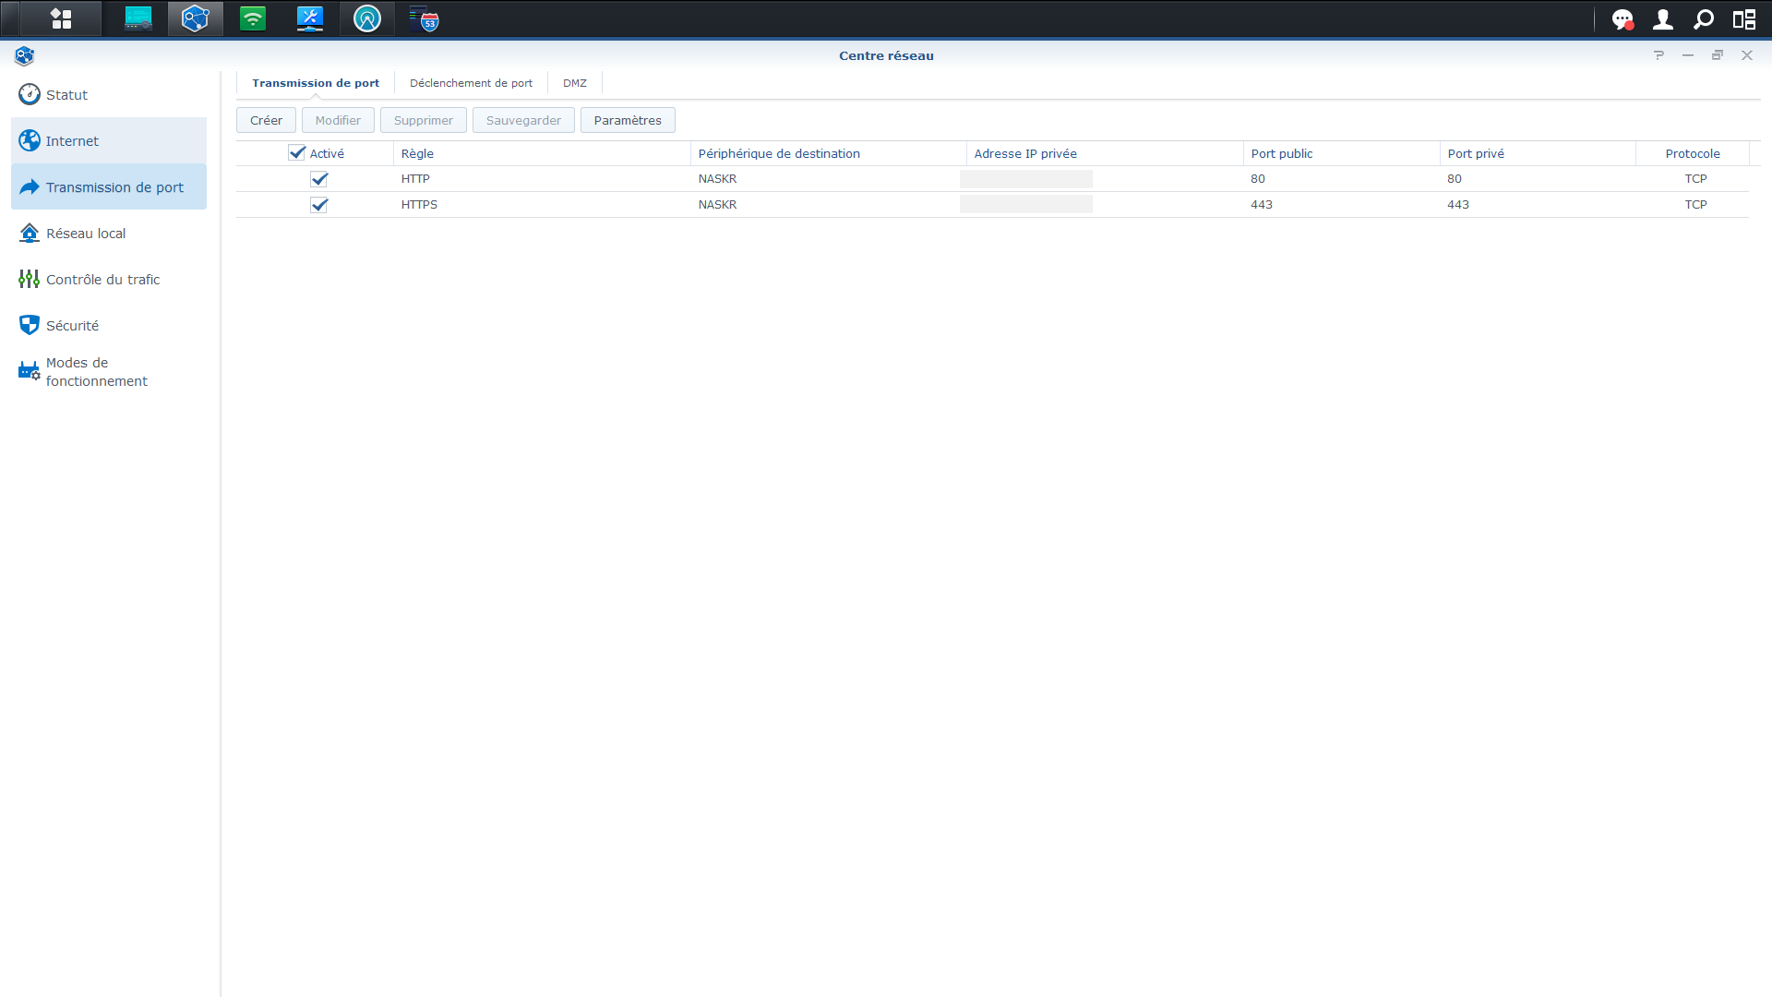Screen dimensions: 1772x997
Task: Click the Contrôle du trafic sliders icon
Action: pos(29,279)
